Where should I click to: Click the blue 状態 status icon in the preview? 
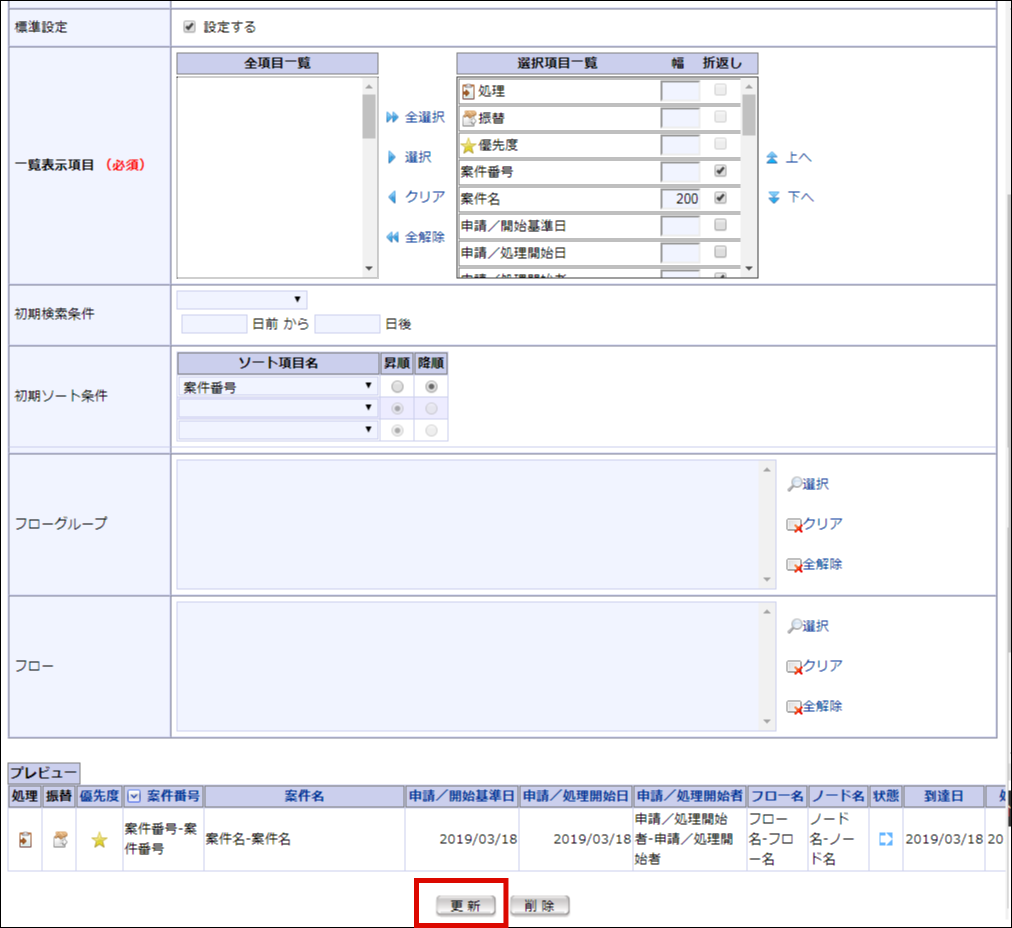coord(886,840)
